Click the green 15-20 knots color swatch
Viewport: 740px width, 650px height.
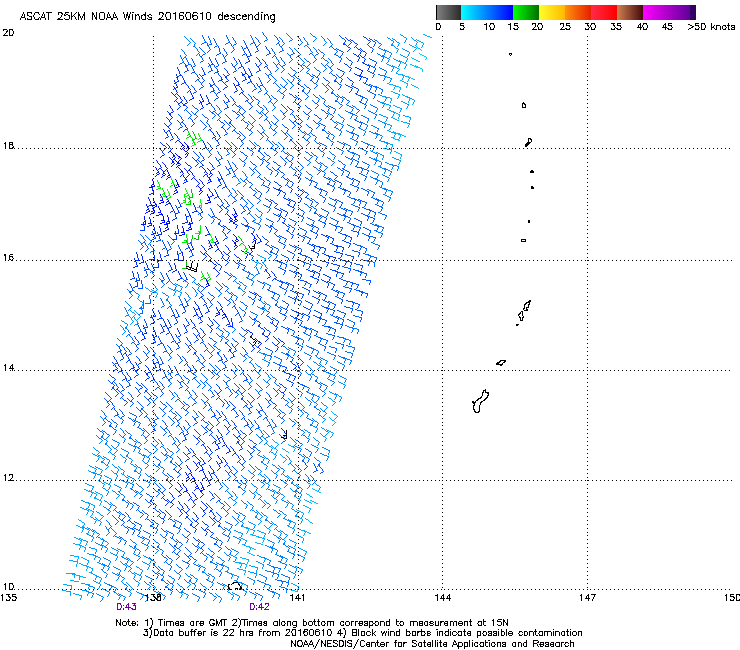click(526, 12)
